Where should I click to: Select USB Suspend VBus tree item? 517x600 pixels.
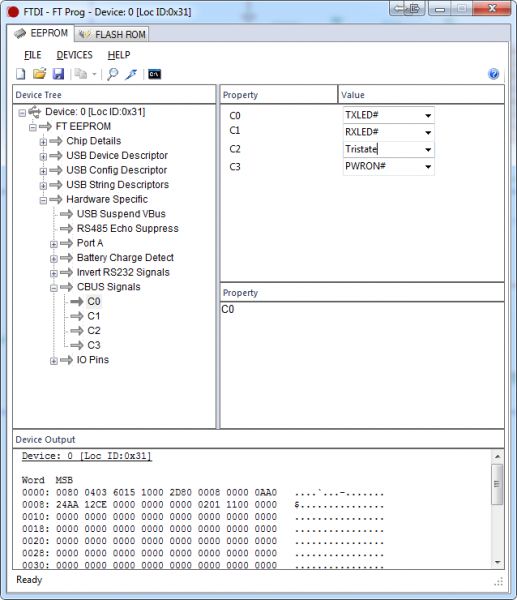(x=121, y=214)
